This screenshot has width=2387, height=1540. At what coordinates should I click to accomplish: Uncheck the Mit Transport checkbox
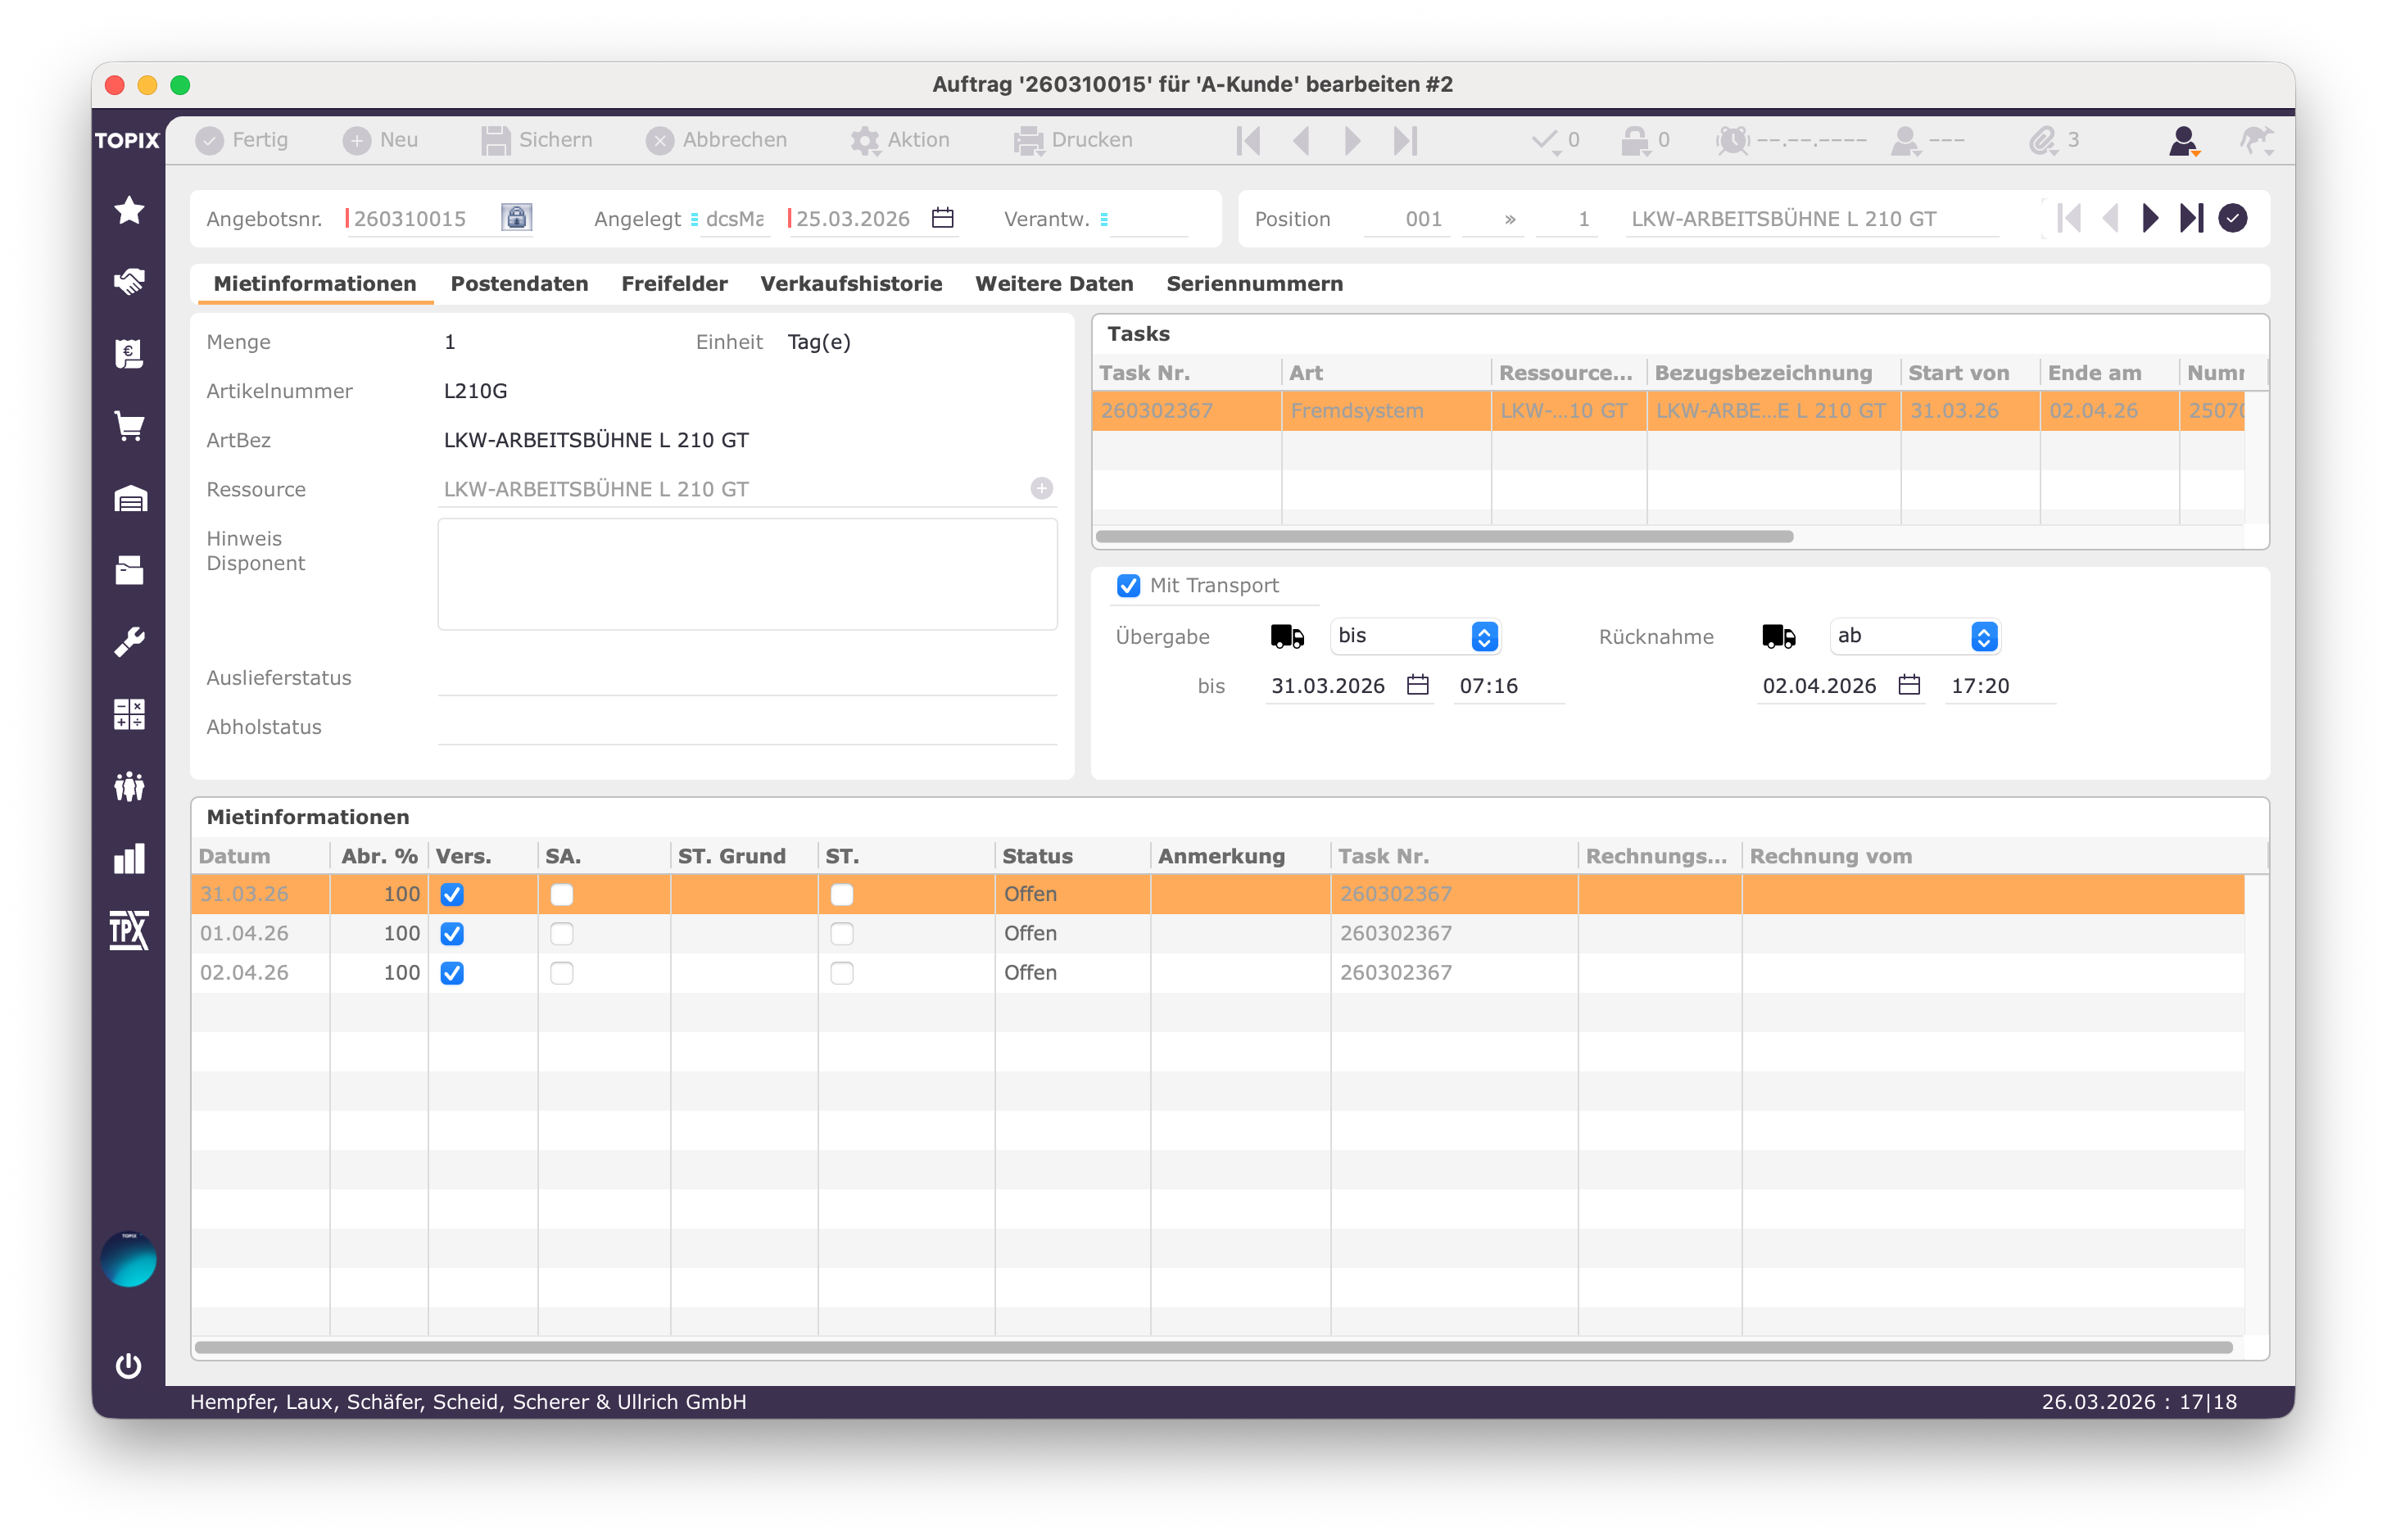1128,586
